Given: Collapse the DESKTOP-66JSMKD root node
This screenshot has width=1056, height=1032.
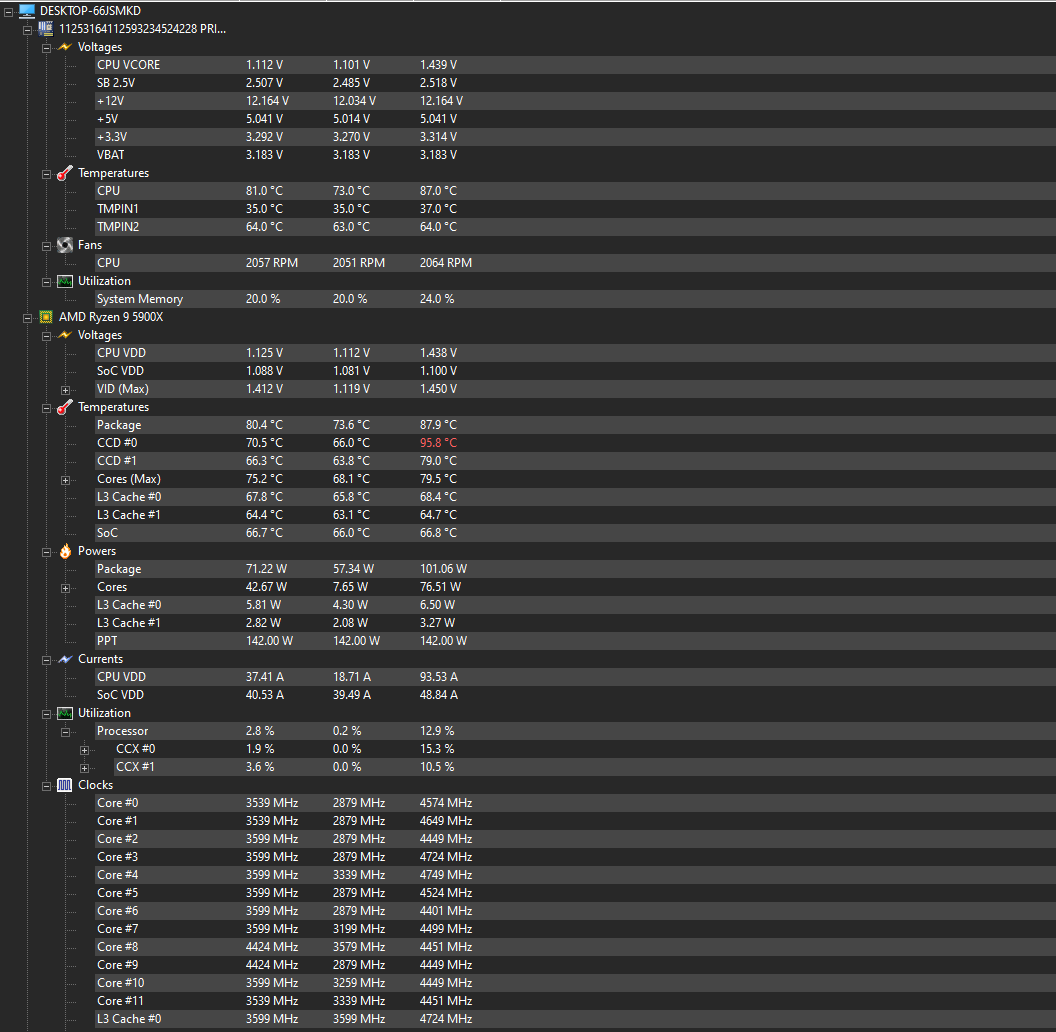Looking at the screenshot, I should click(9, 12).
